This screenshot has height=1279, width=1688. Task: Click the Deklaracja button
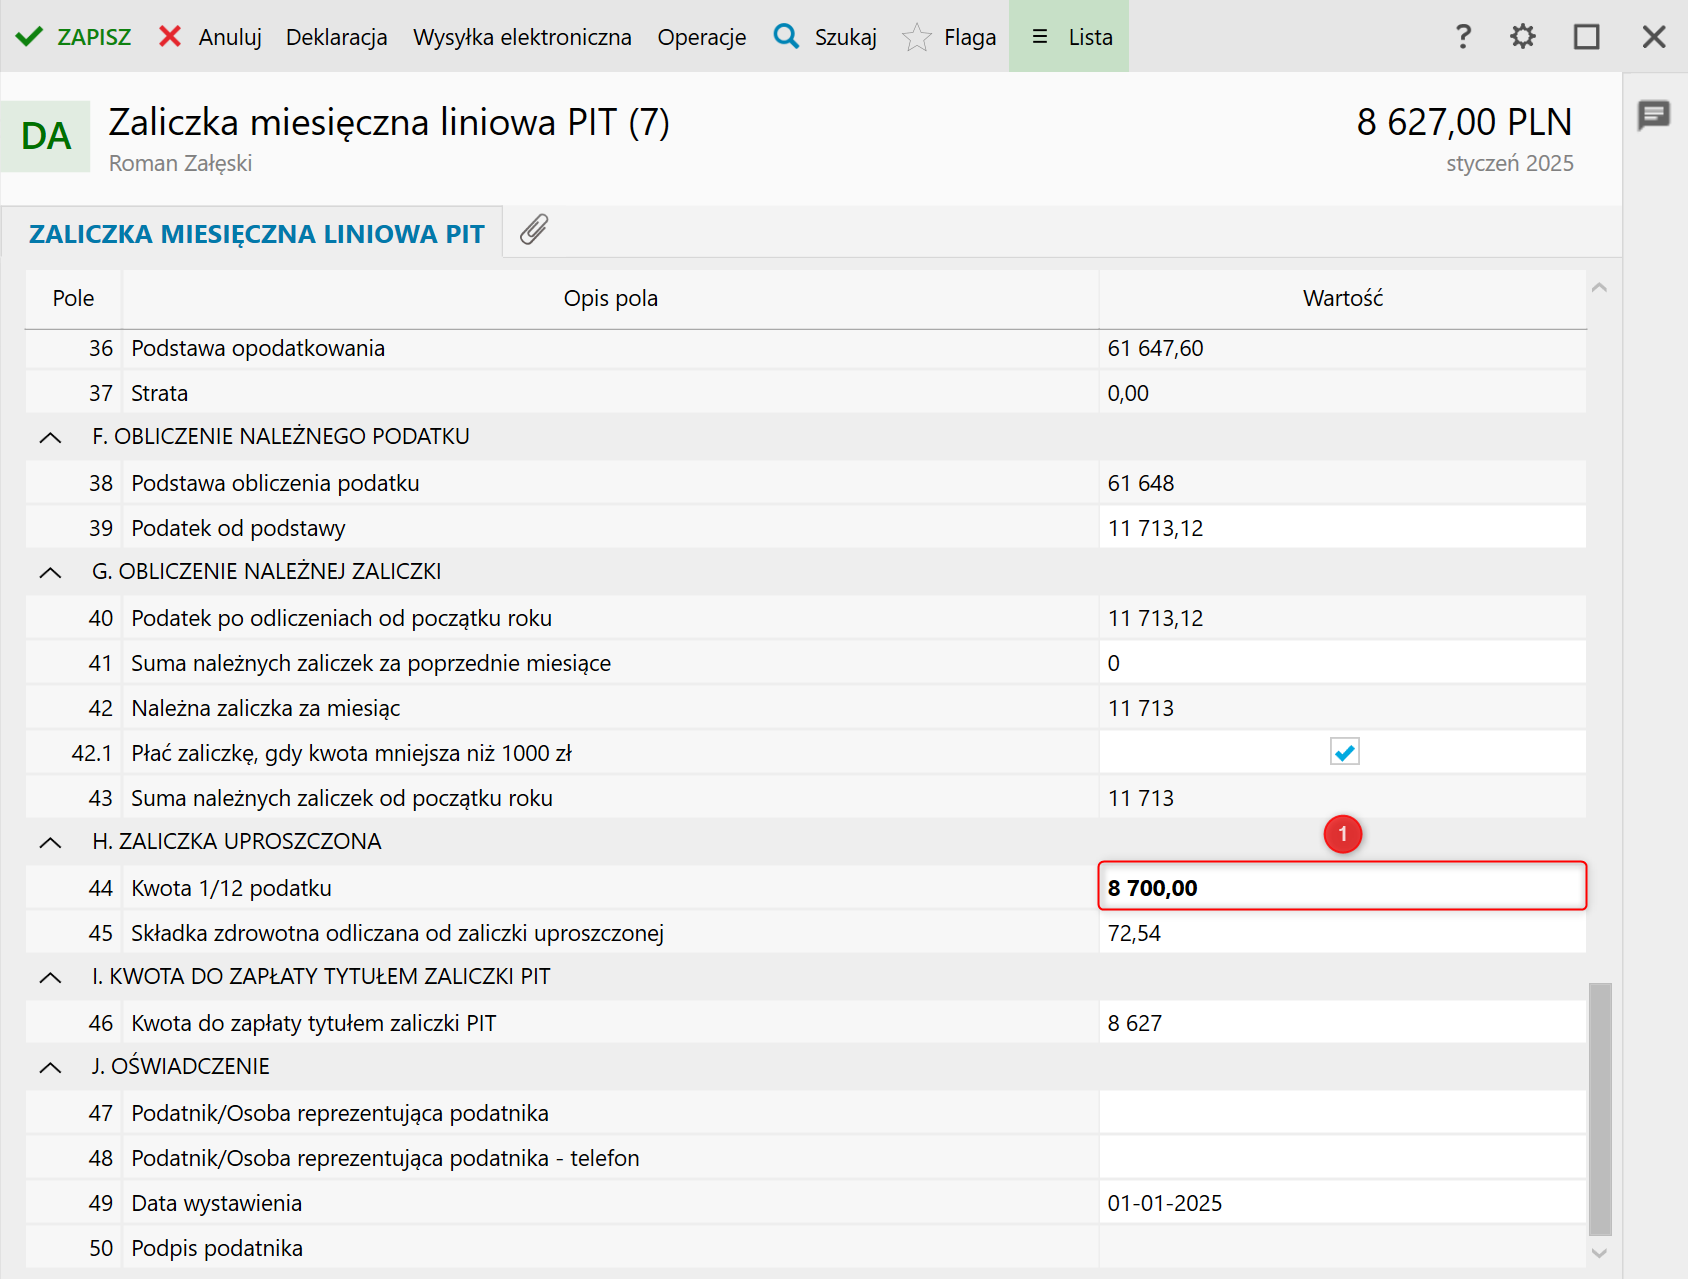(336, 37)
